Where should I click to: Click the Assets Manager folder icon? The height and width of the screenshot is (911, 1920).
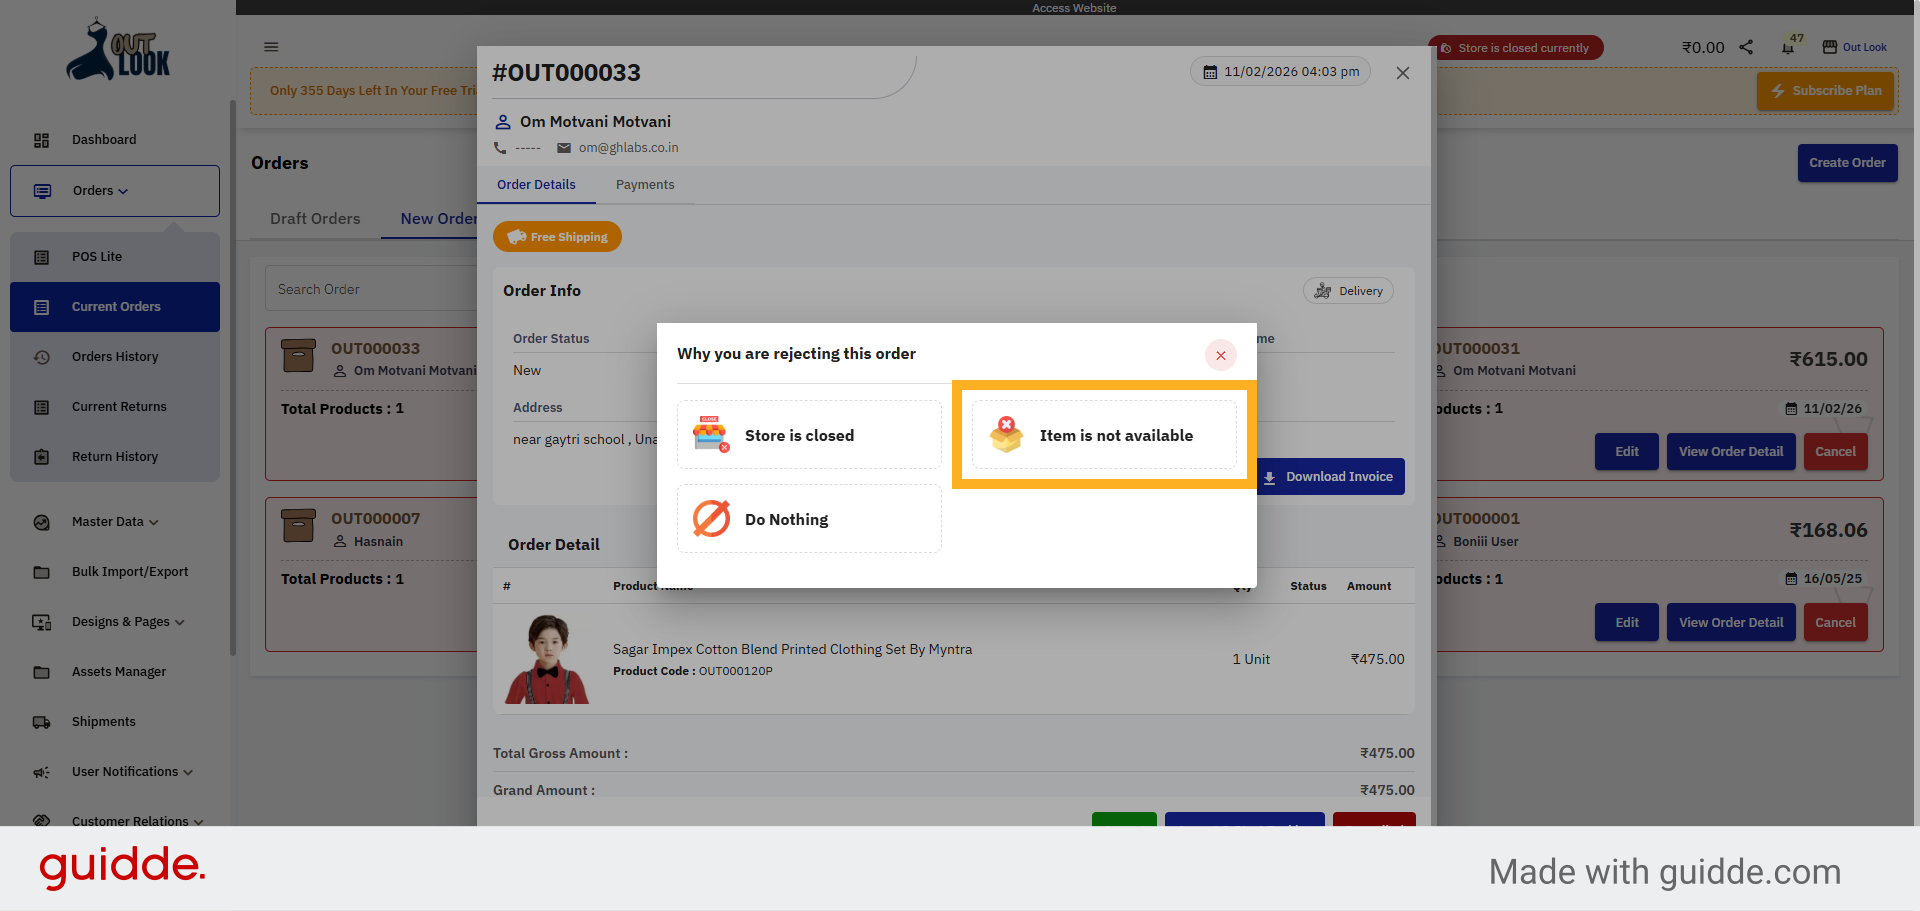[x=41, y=672]
